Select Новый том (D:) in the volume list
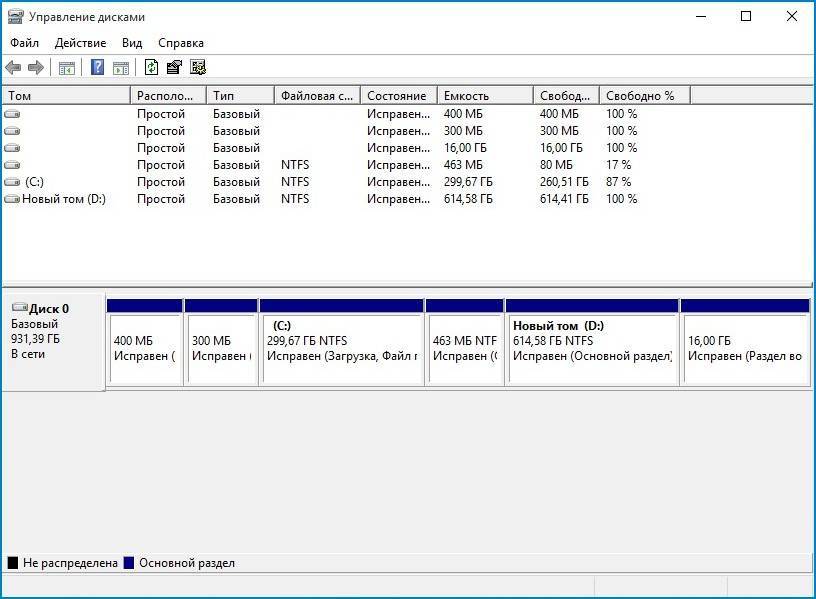 pyautogui.click(x=63, y=199)
